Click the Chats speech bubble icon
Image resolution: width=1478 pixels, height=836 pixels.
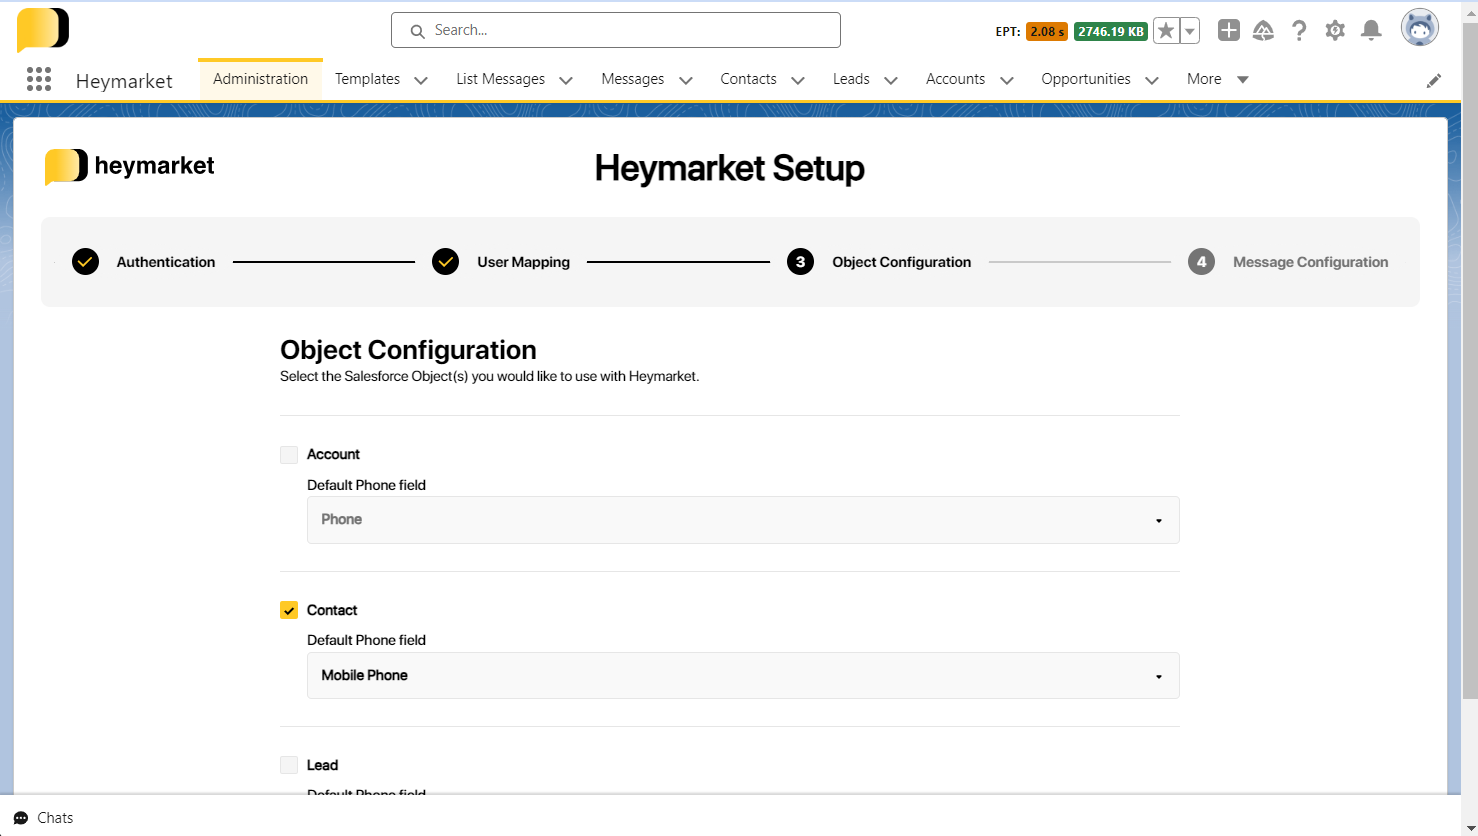pyautogui.click(x=21, y=818)
